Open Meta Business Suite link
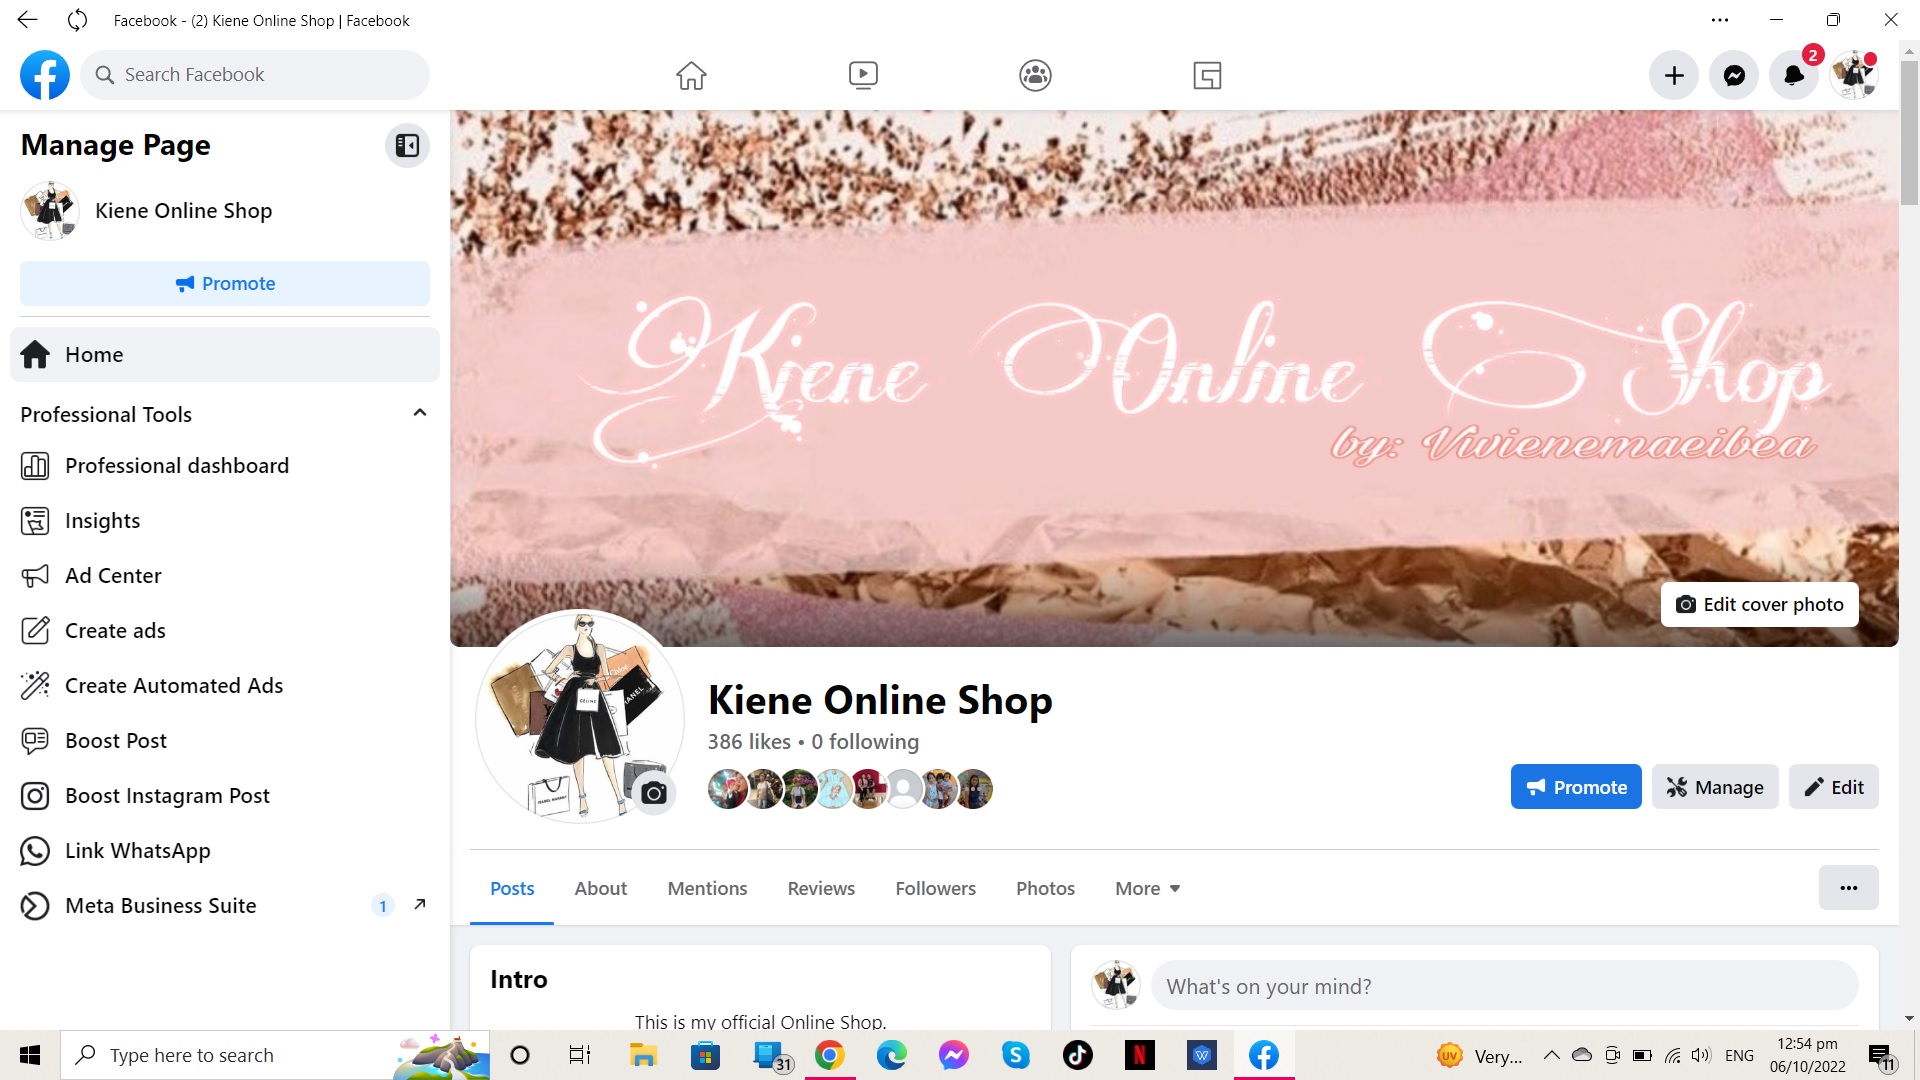The width and height of the screenshot is (1920, 1080). pos(161,906)
